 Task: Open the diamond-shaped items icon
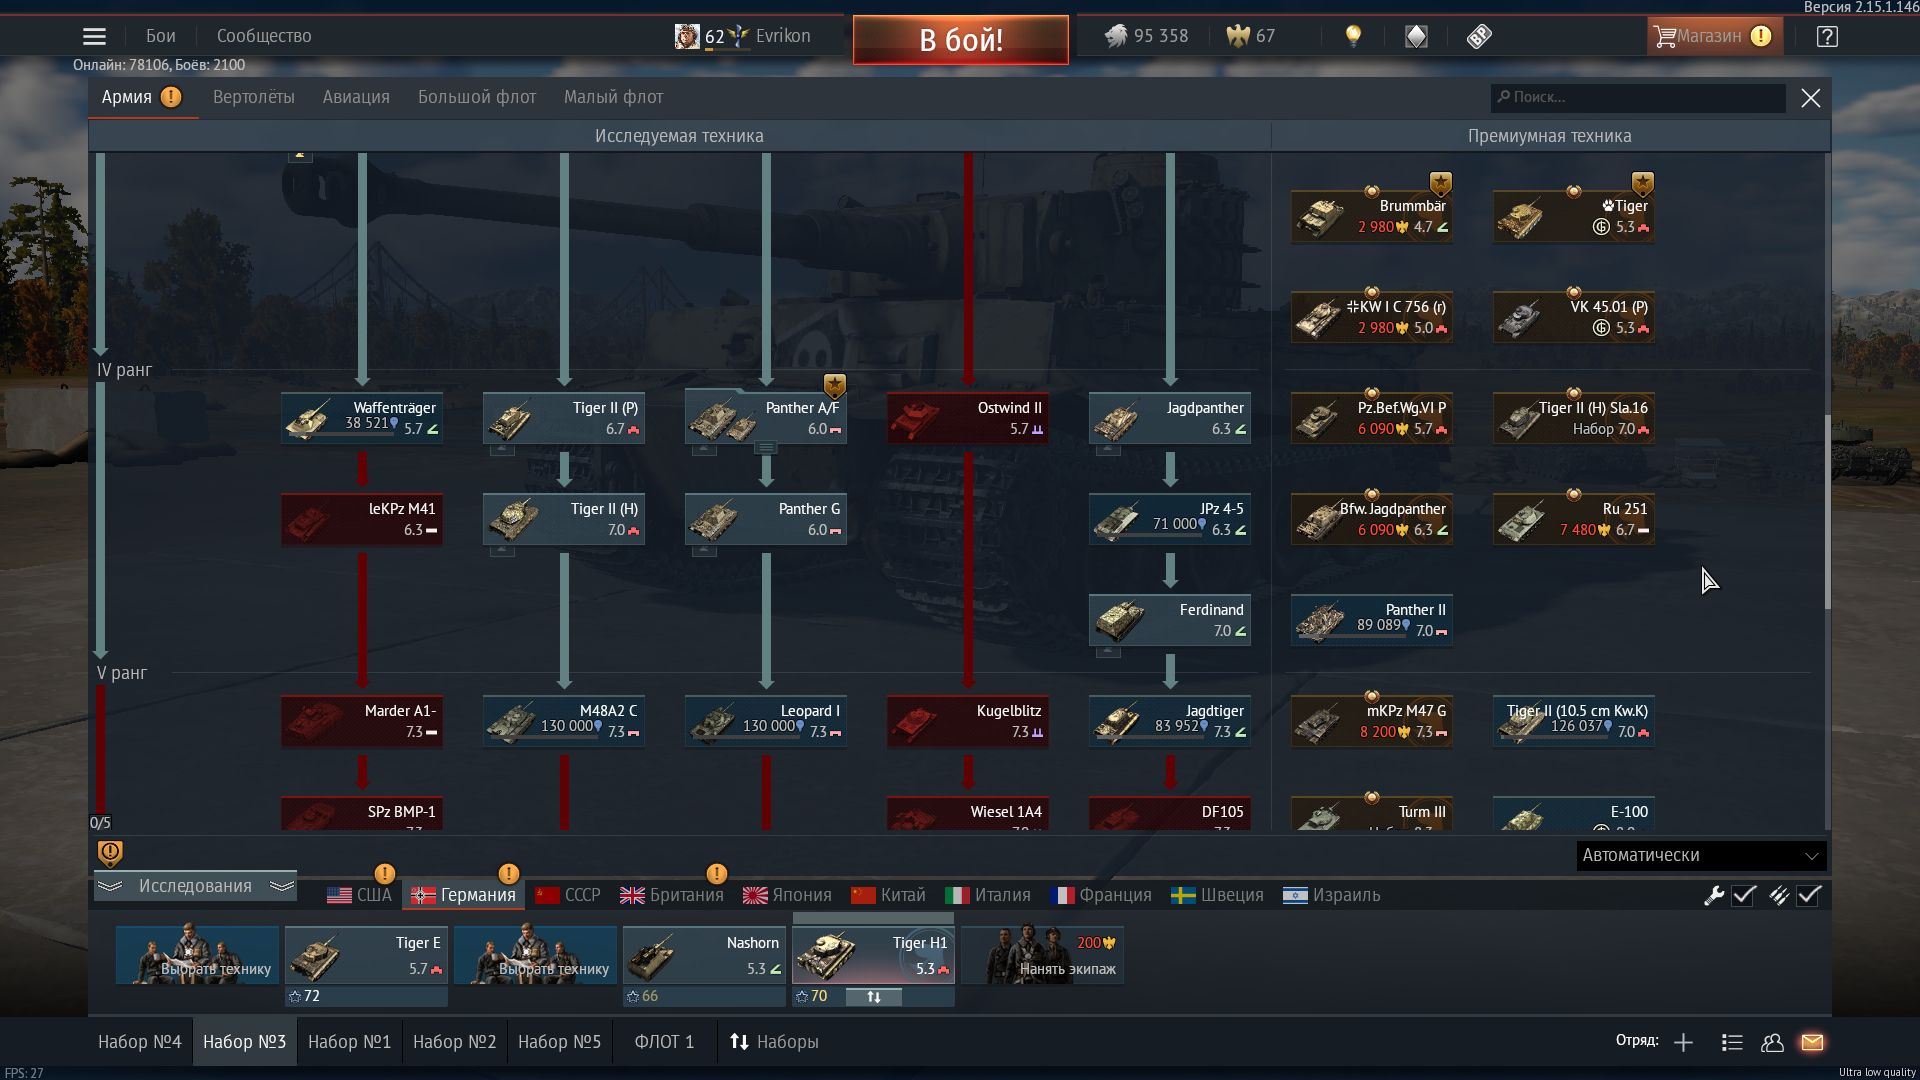(x=1416, y=37)
